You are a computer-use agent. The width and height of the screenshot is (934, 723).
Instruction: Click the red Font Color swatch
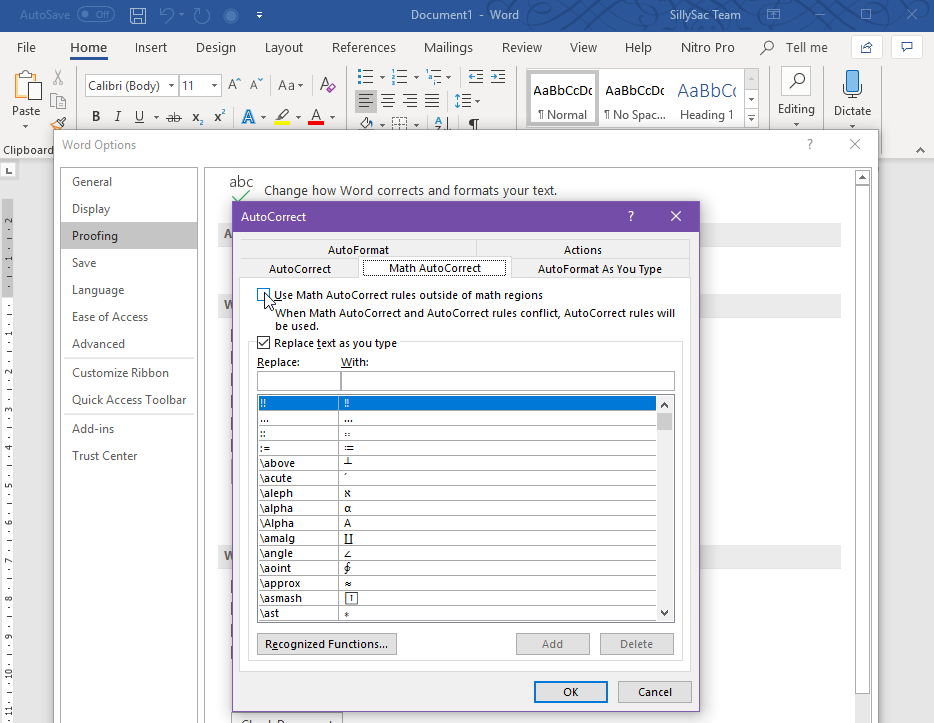(x=316, y=117)
